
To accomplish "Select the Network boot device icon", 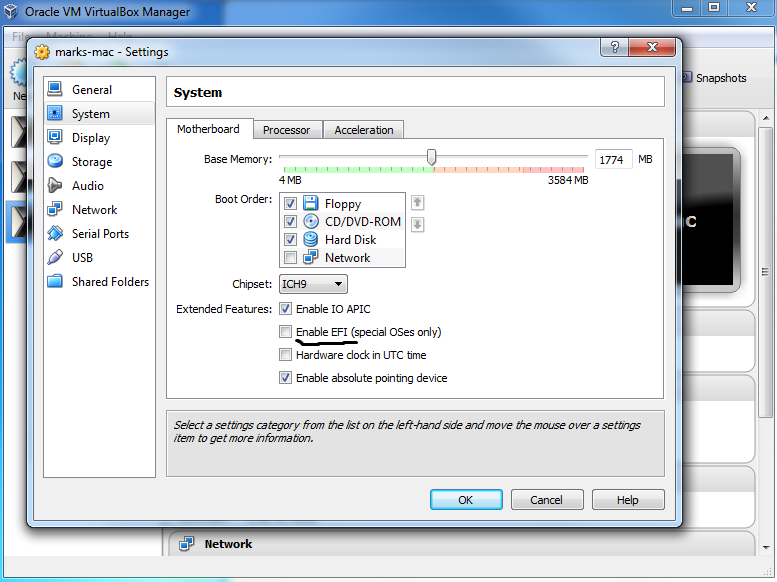I will pyautogui.click(x=311, y=257).
